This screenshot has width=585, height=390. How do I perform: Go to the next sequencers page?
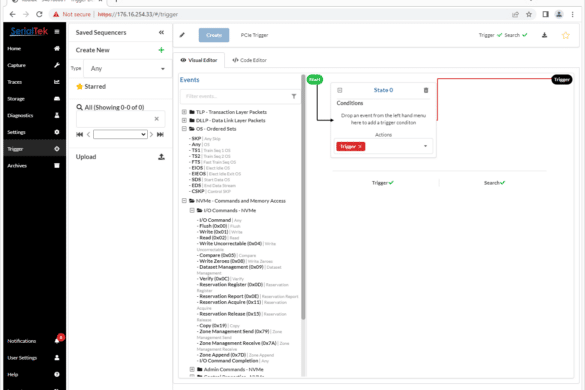[151, 134]
